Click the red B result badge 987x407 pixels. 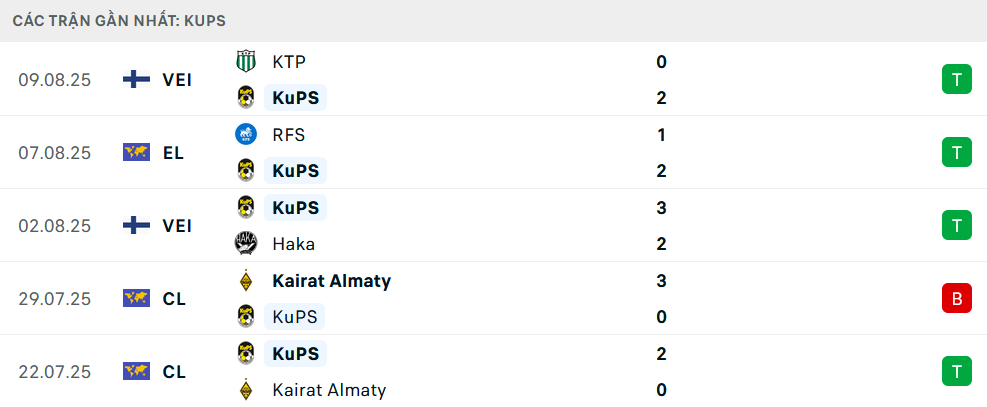click(x=956, y=299)
